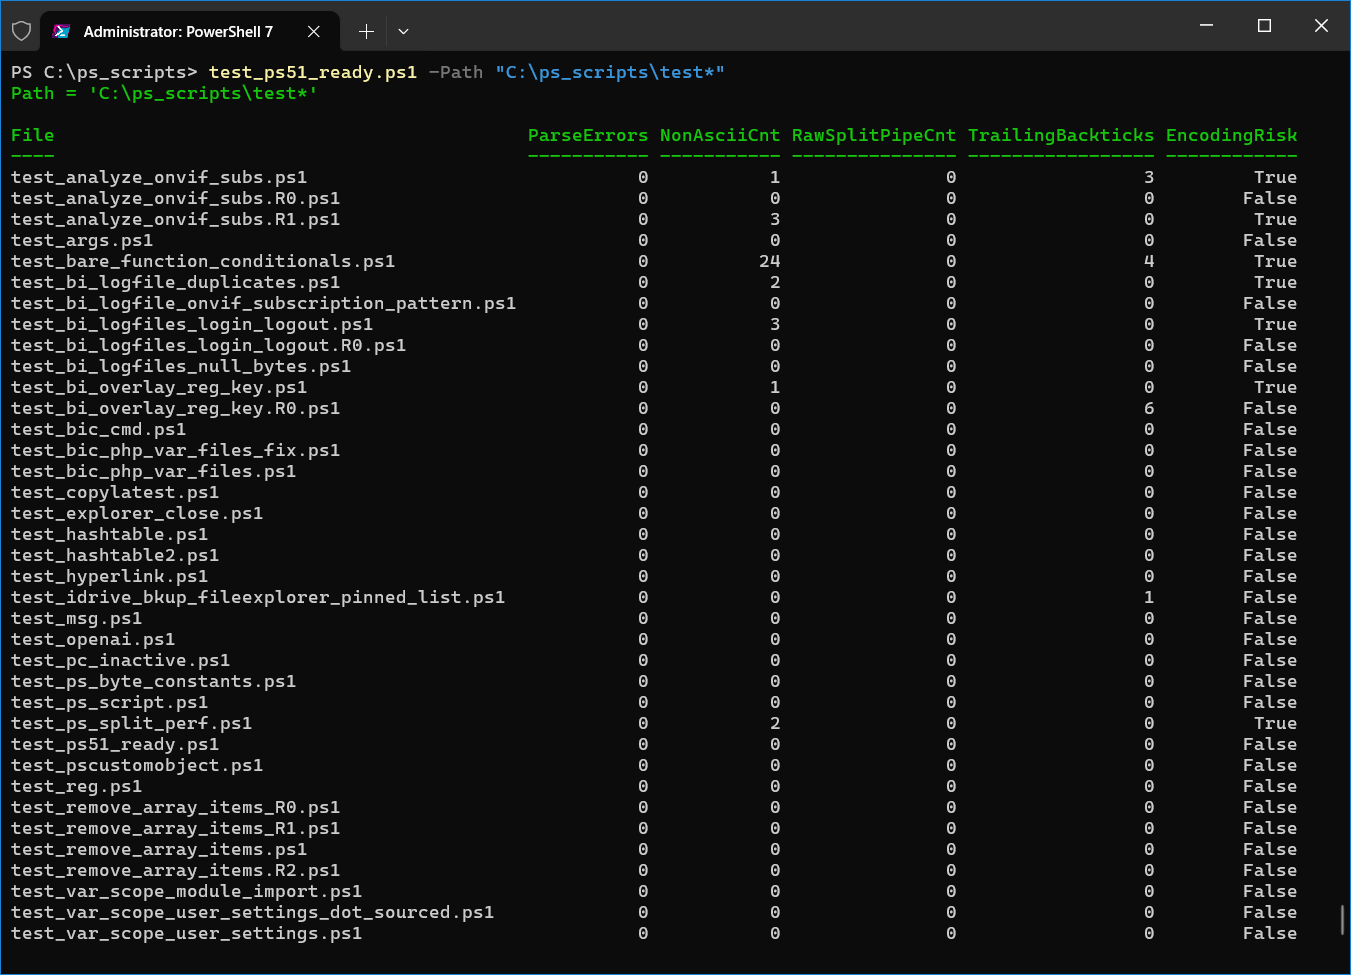
Task: Close the terminal window
Action: [1321, 26]
